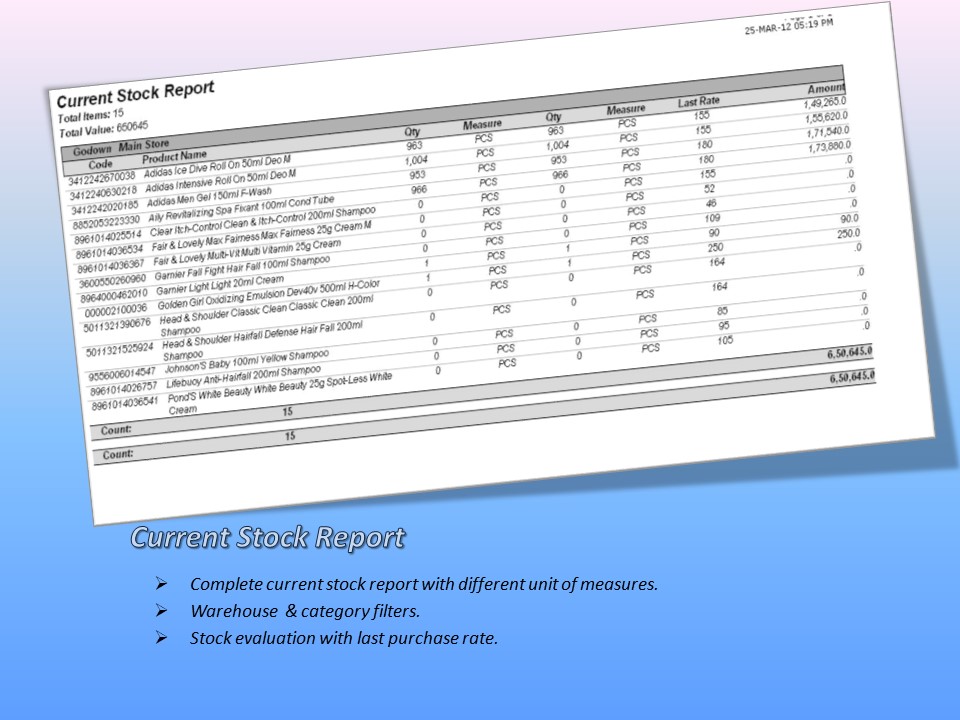Click the amount value 1,49,265.0
This screenshot has height=720, width=960.
pyautogui.click(x=825, y=103)
